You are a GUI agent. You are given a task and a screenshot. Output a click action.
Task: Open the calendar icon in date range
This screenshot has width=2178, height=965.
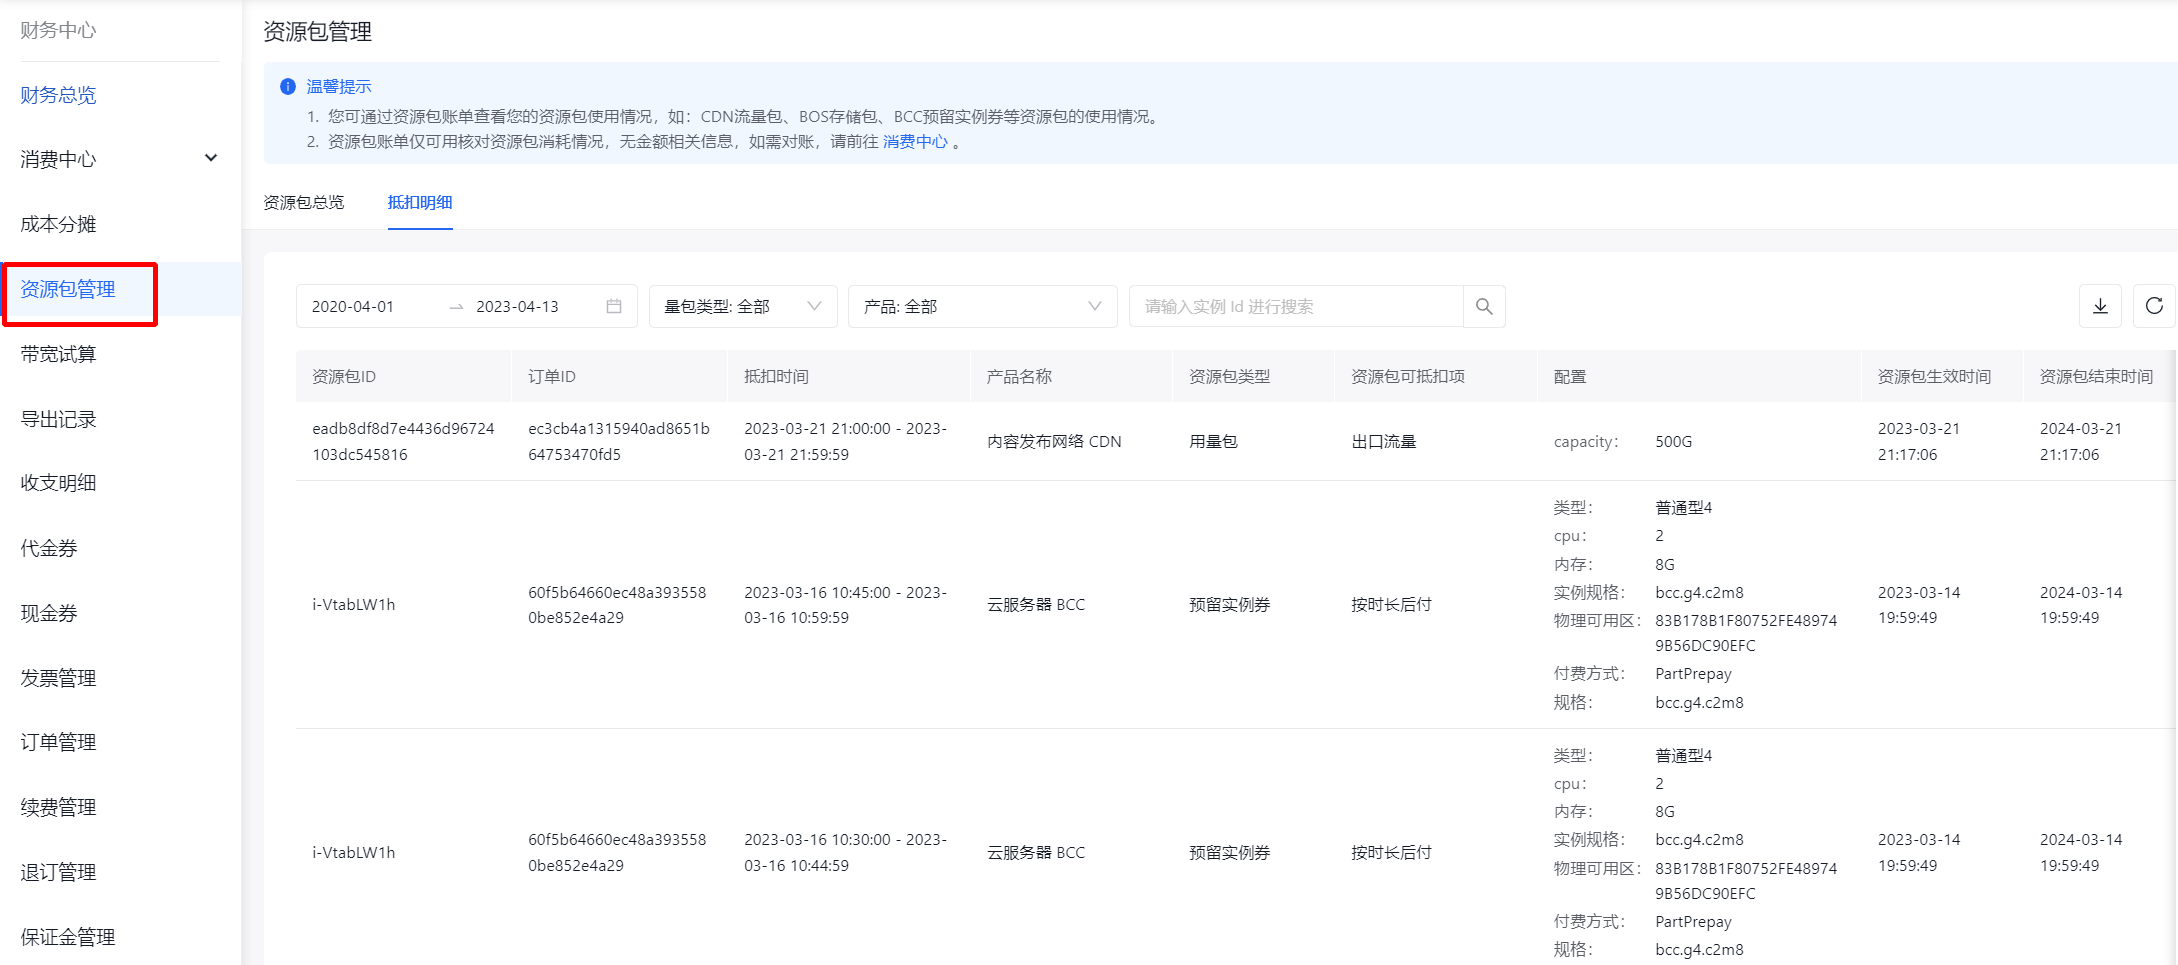point(614,306)
